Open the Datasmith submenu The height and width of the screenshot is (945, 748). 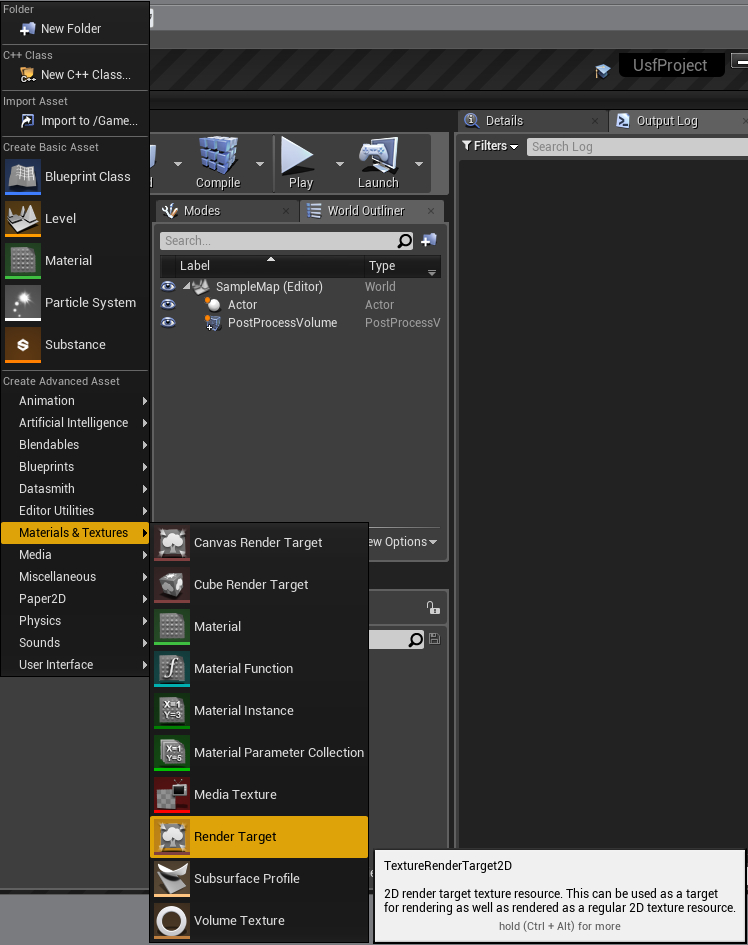[x=75, y=489]
